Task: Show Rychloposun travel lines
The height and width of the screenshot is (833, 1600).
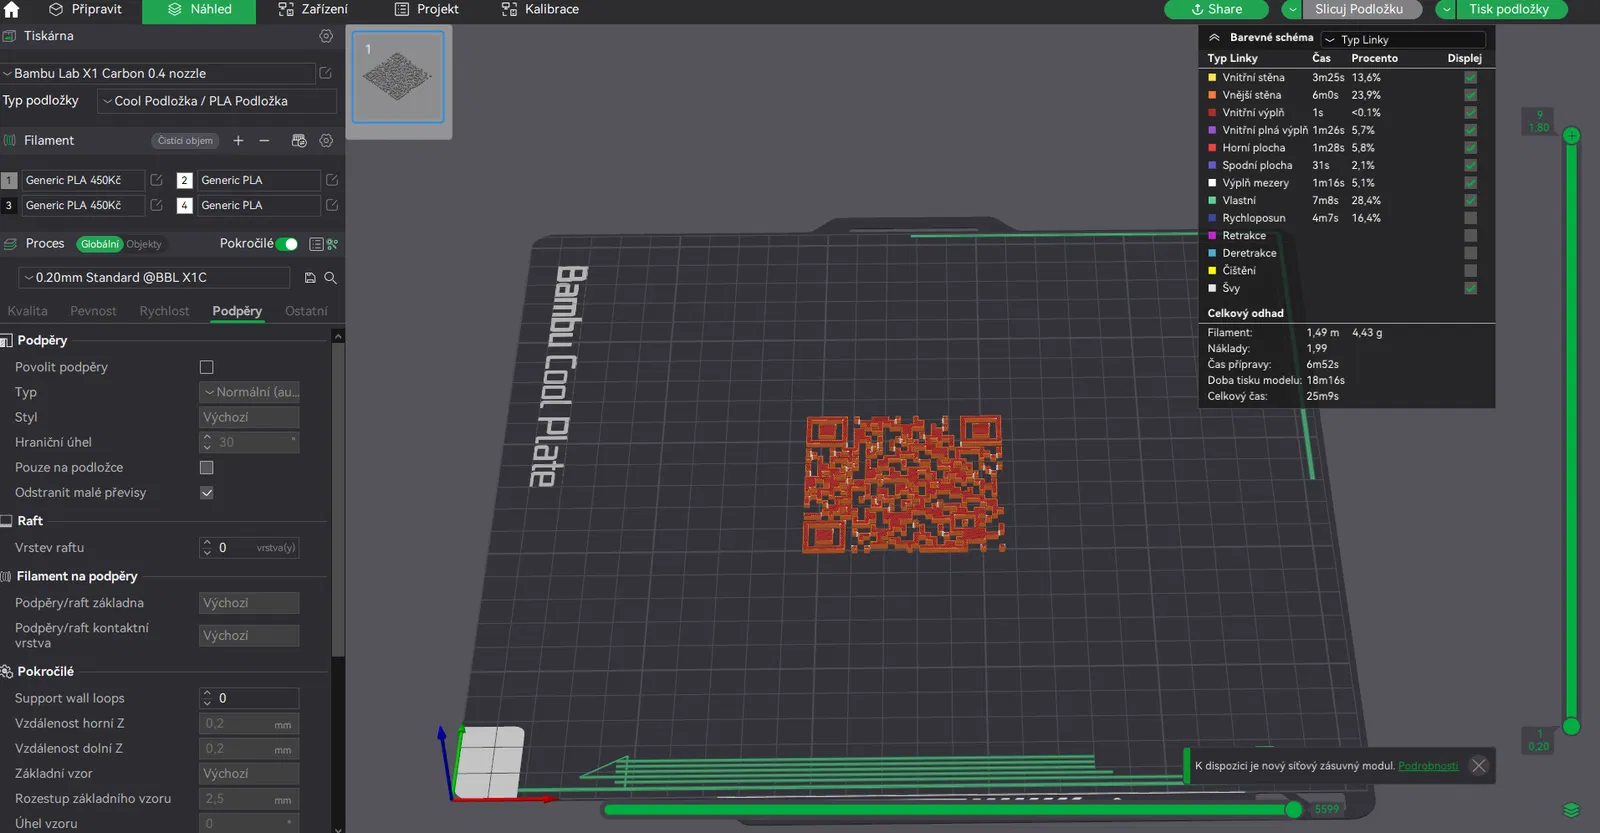Action: pyautogui.click(x=1470, y=218)
